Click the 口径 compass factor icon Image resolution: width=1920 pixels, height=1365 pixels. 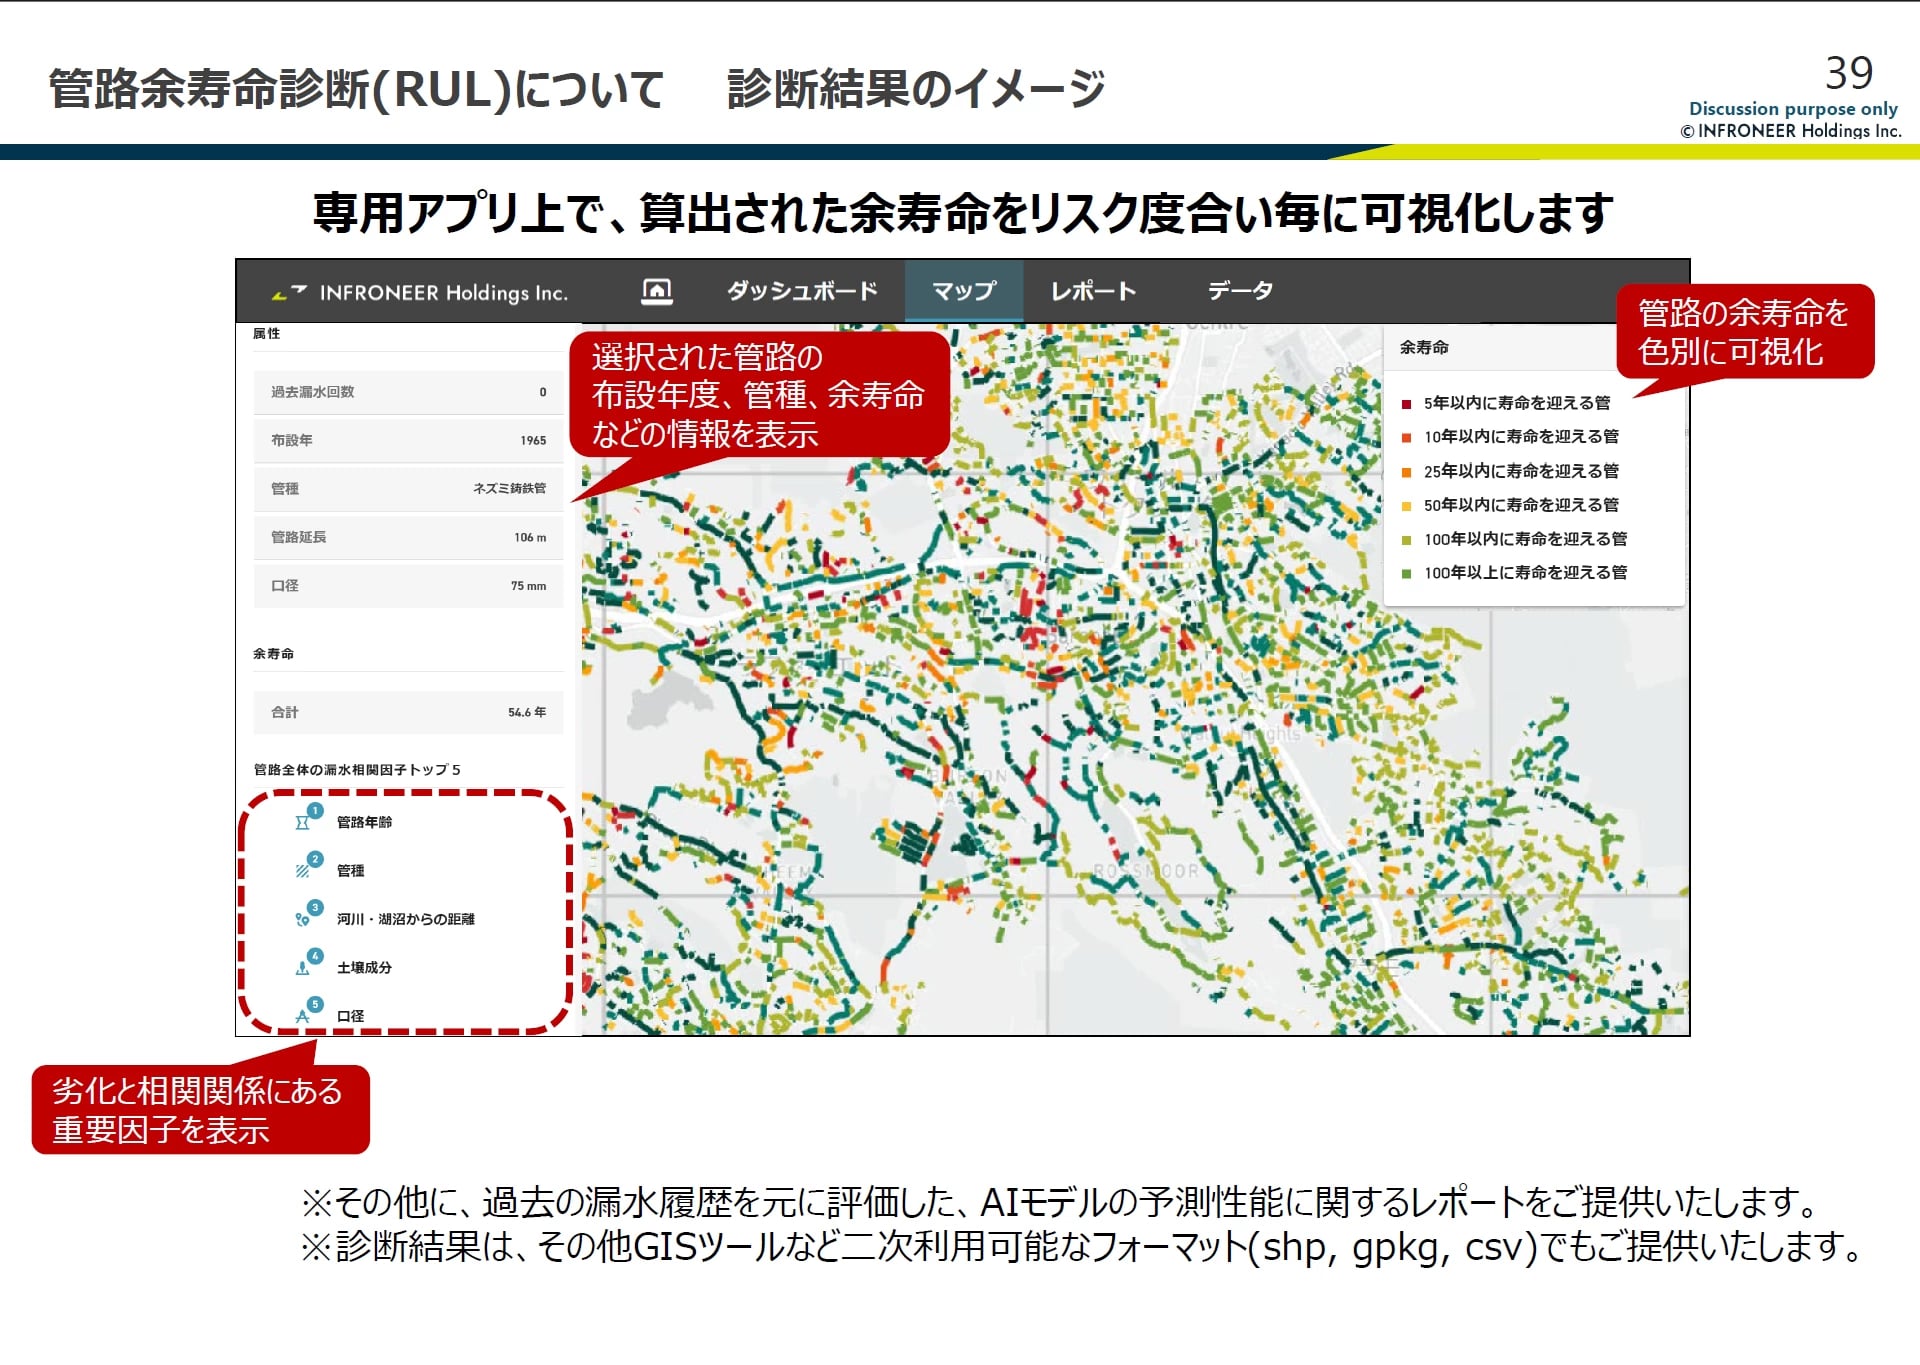click(x=302, y=1016)
